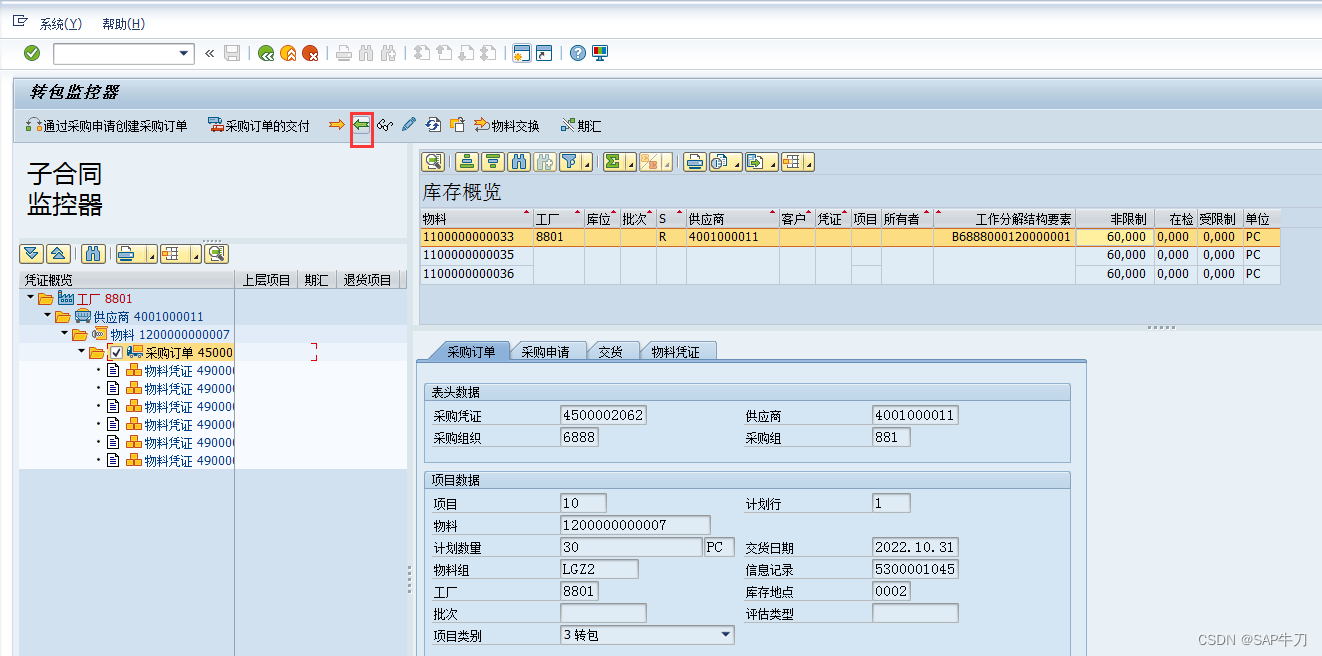This screenshot has height=656, width=1322.
Task: Click the 物料交换 button
Action: tap(507, 126)
